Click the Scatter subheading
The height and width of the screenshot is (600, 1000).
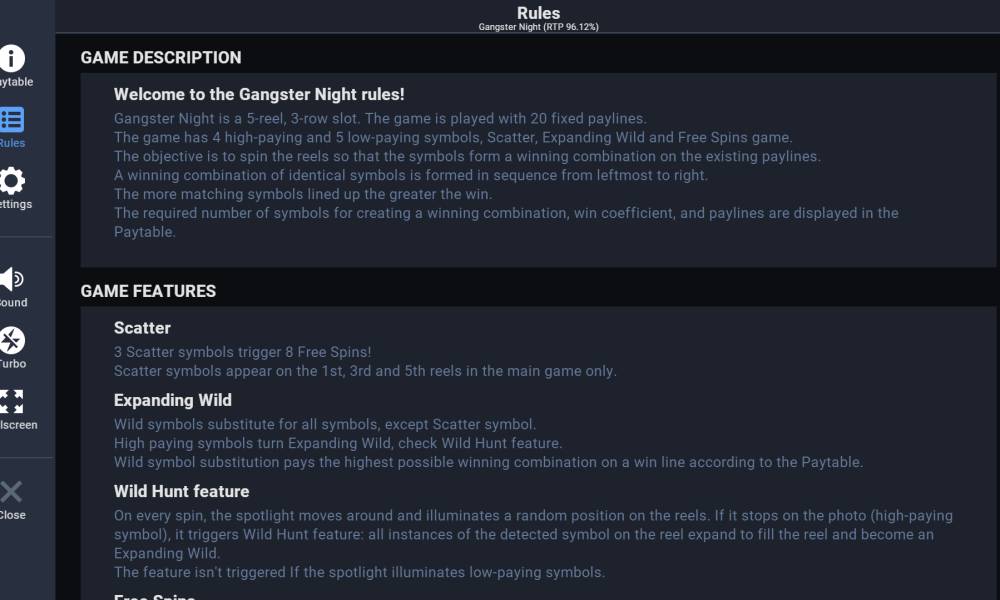click(x=142, y=328)
